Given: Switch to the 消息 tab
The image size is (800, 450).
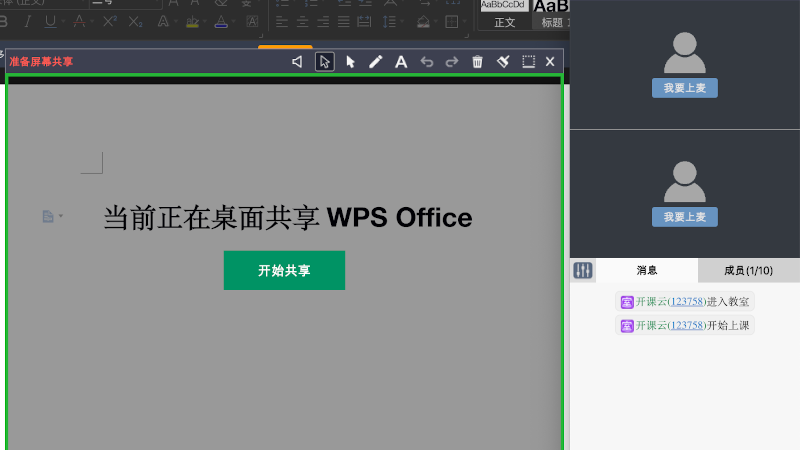Looking at the screenshot, I should [x=647, y=270].
